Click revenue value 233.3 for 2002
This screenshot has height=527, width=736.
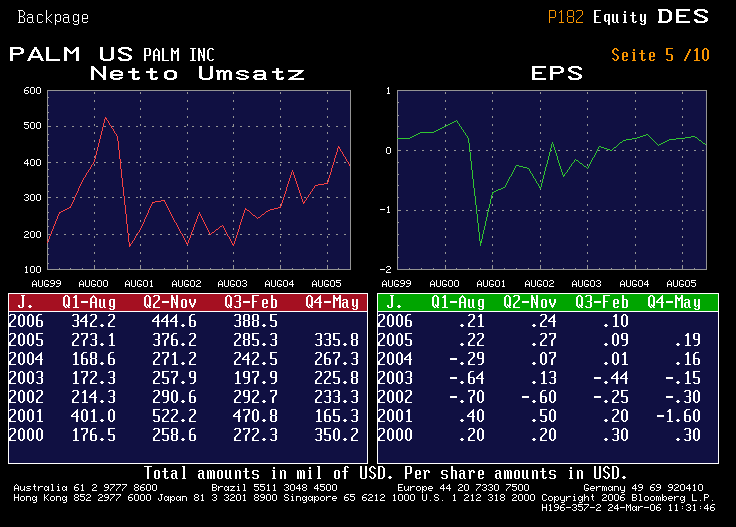pyautogui.click(x=337, y=397)
